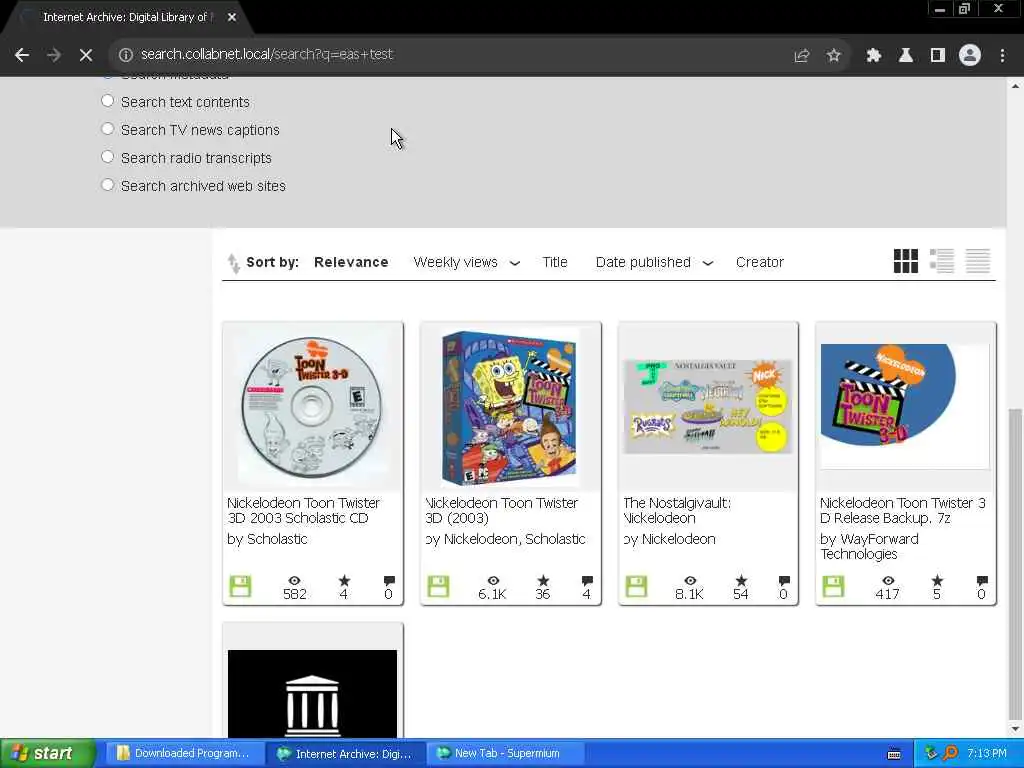
Task: Click software floppy icon on Nostalgivault card
Action: (636, 586)
